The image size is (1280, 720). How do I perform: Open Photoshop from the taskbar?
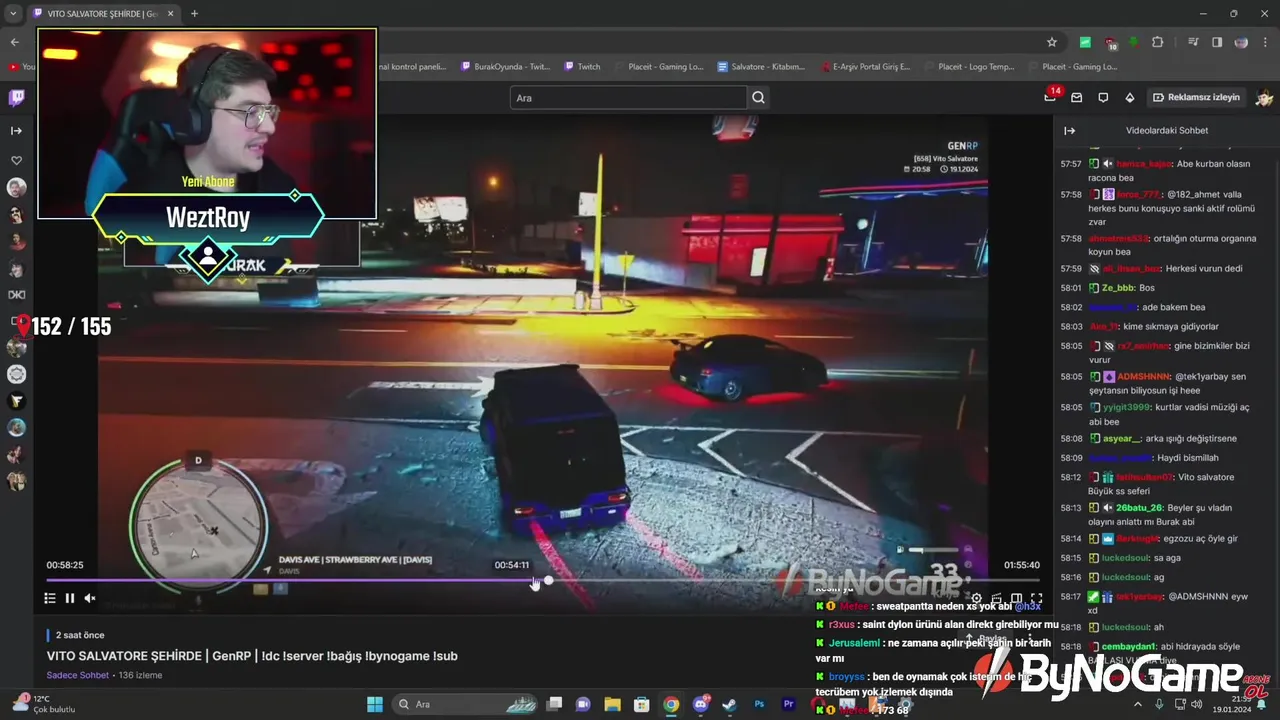(x=760, y=704)
